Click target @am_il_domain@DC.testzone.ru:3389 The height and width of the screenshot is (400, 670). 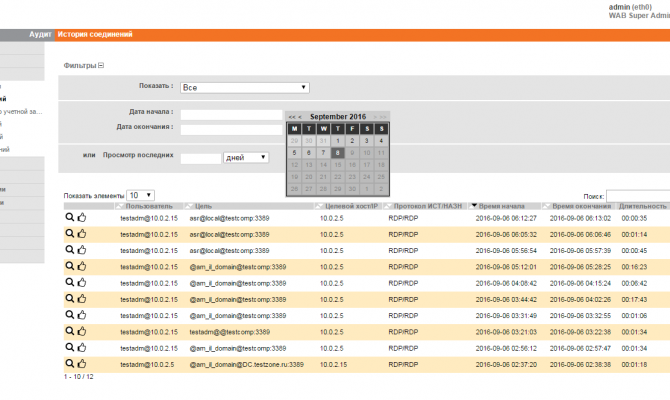coord(247,365)
